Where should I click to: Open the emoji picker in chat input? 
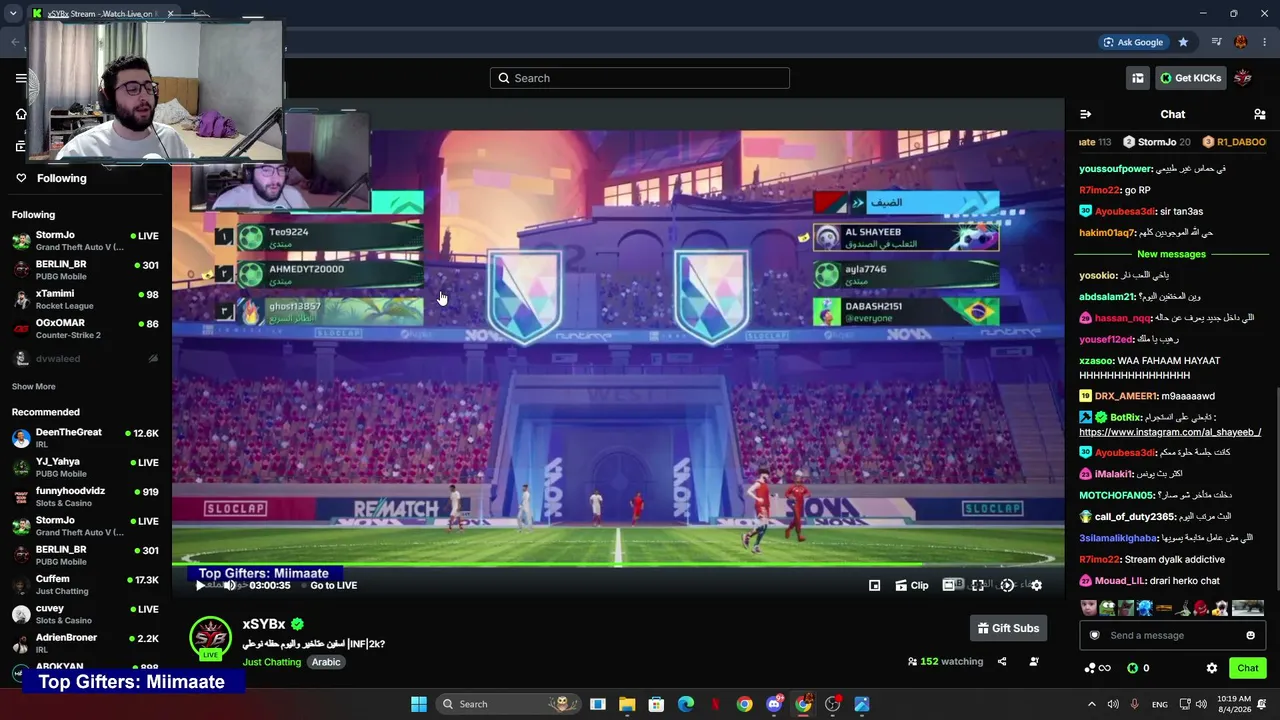[x=1250, y=636]
